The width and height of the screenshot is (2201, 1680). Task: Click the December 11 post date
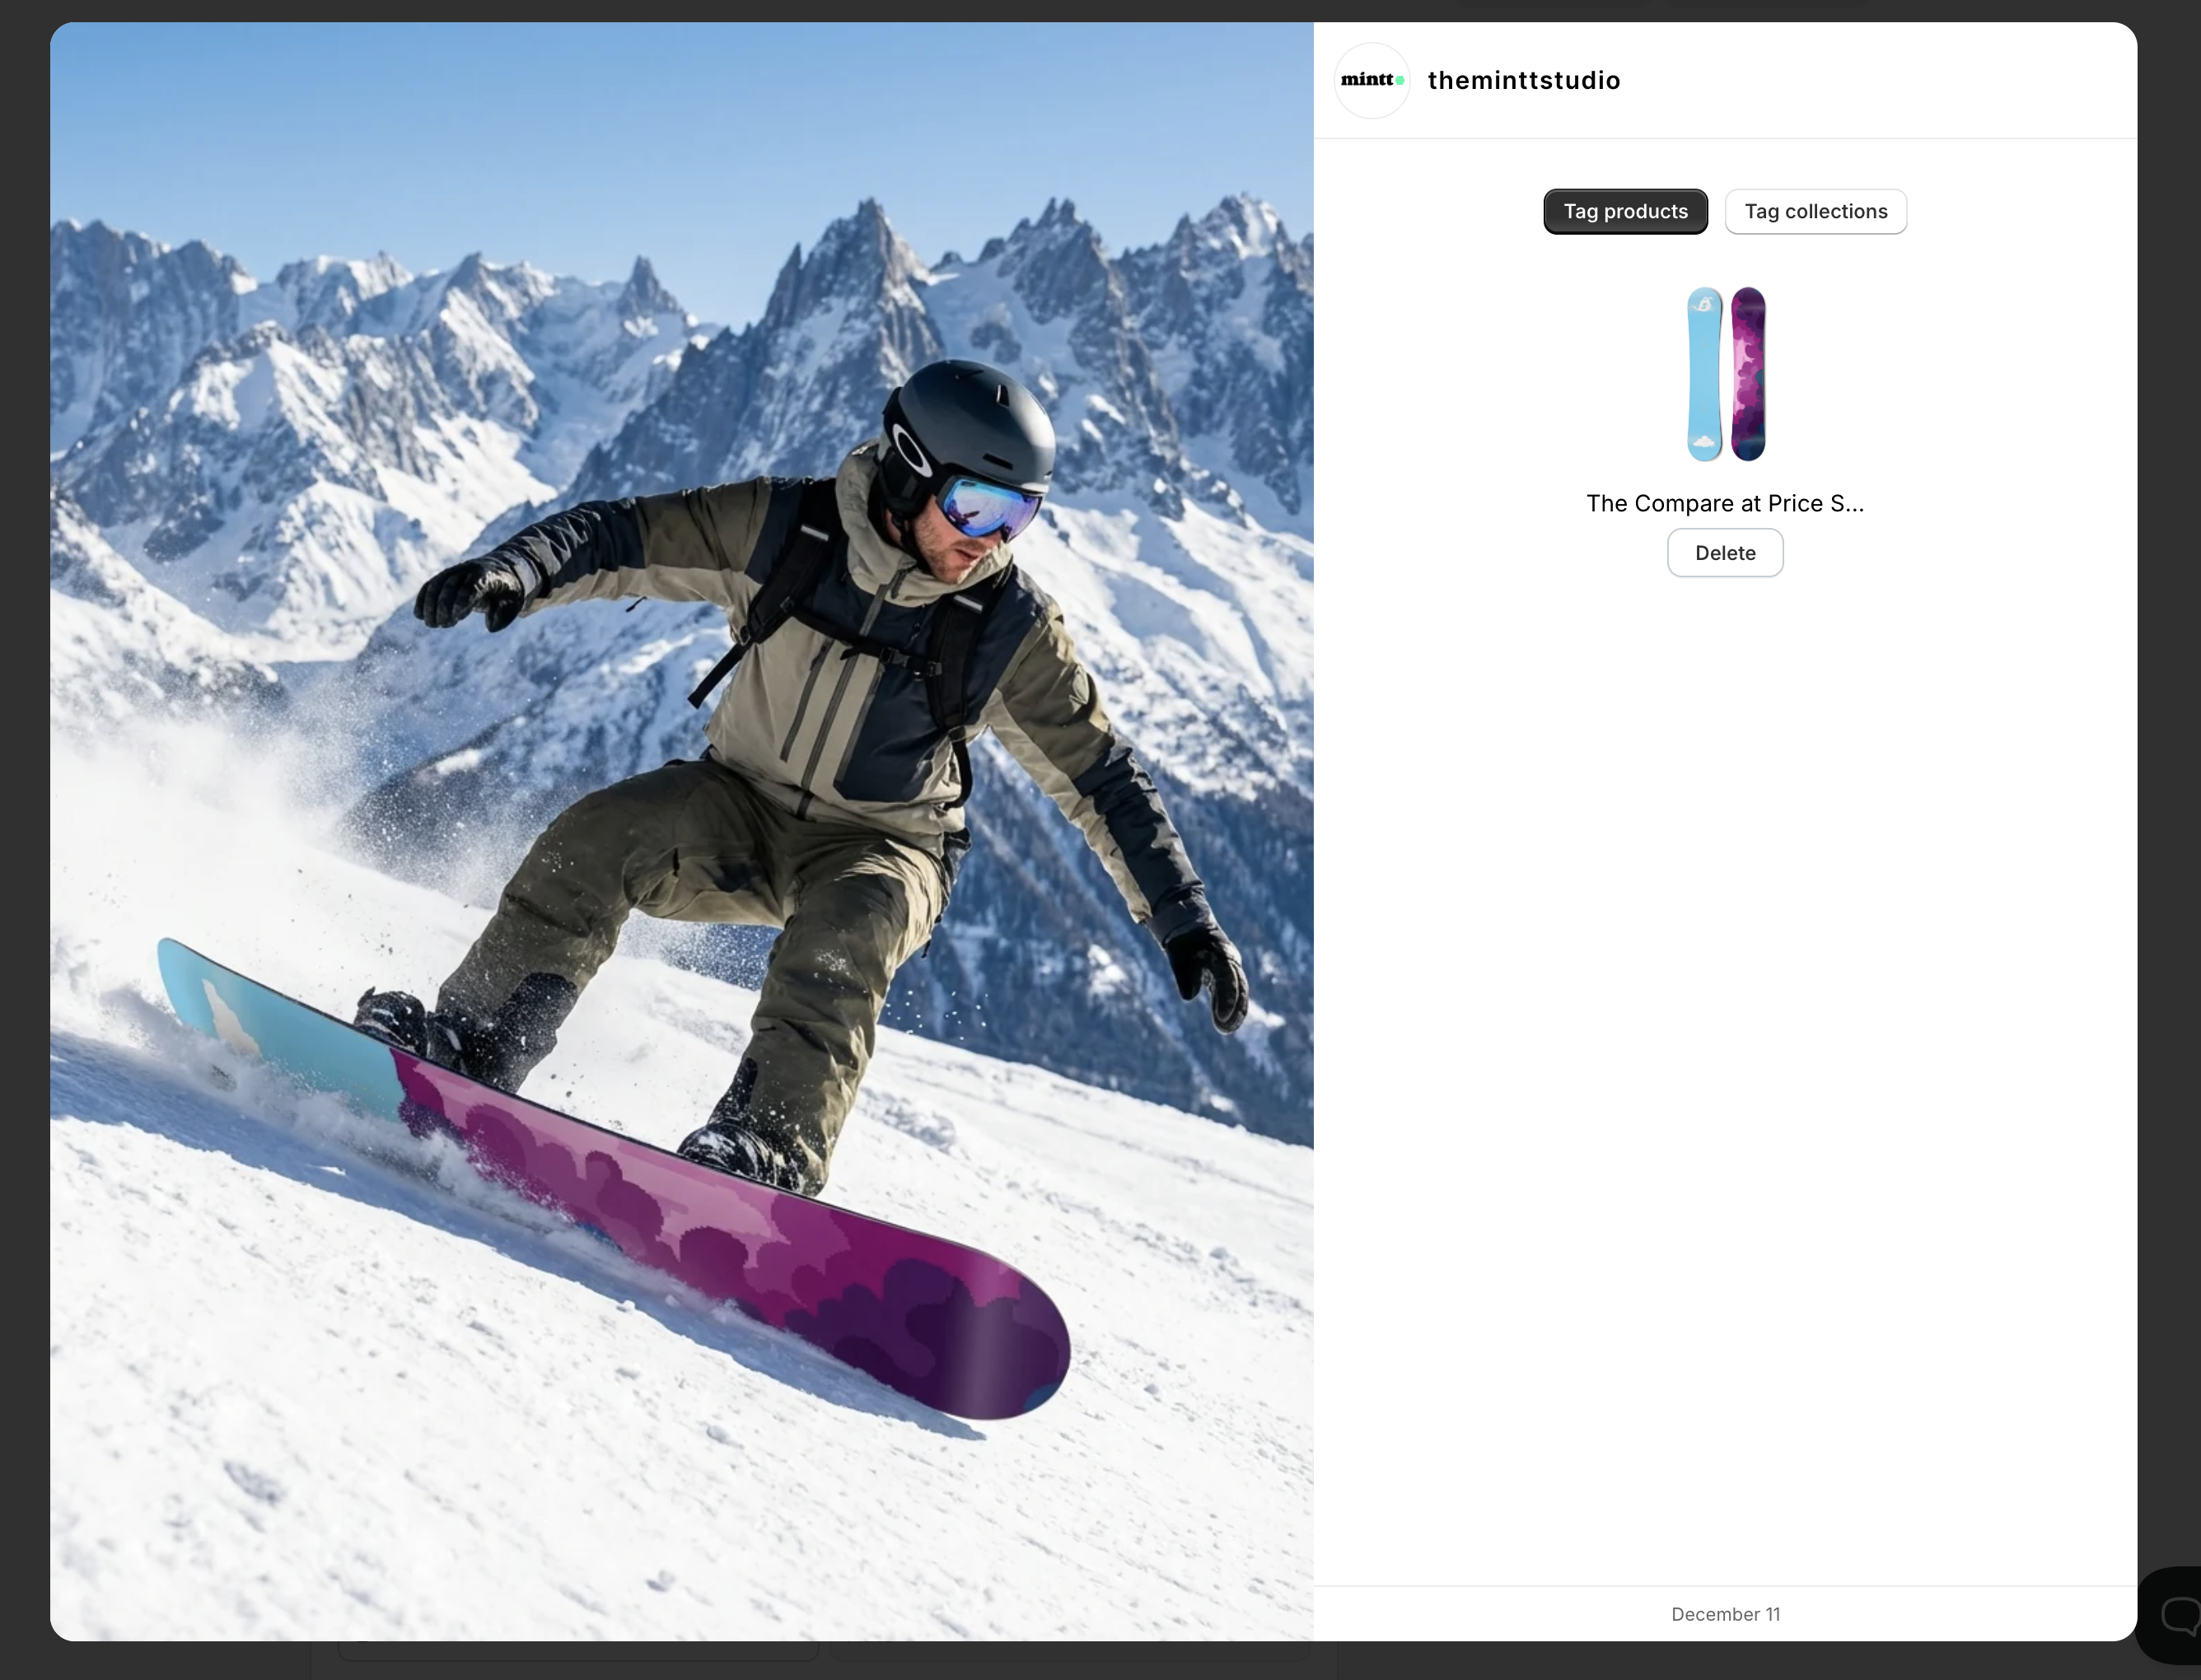pos(1724,1614)
